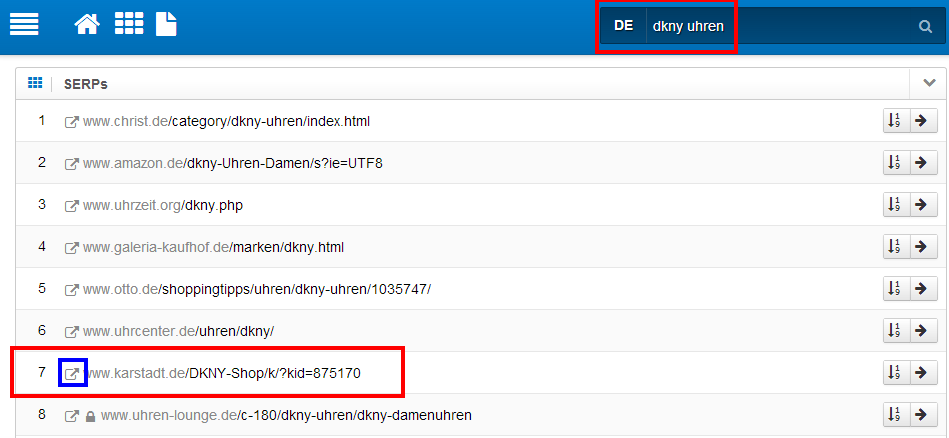The width and height of the screenshot is (949, 438).
Task: Go to the home dashboard icon
Action: tap(87, 24)
